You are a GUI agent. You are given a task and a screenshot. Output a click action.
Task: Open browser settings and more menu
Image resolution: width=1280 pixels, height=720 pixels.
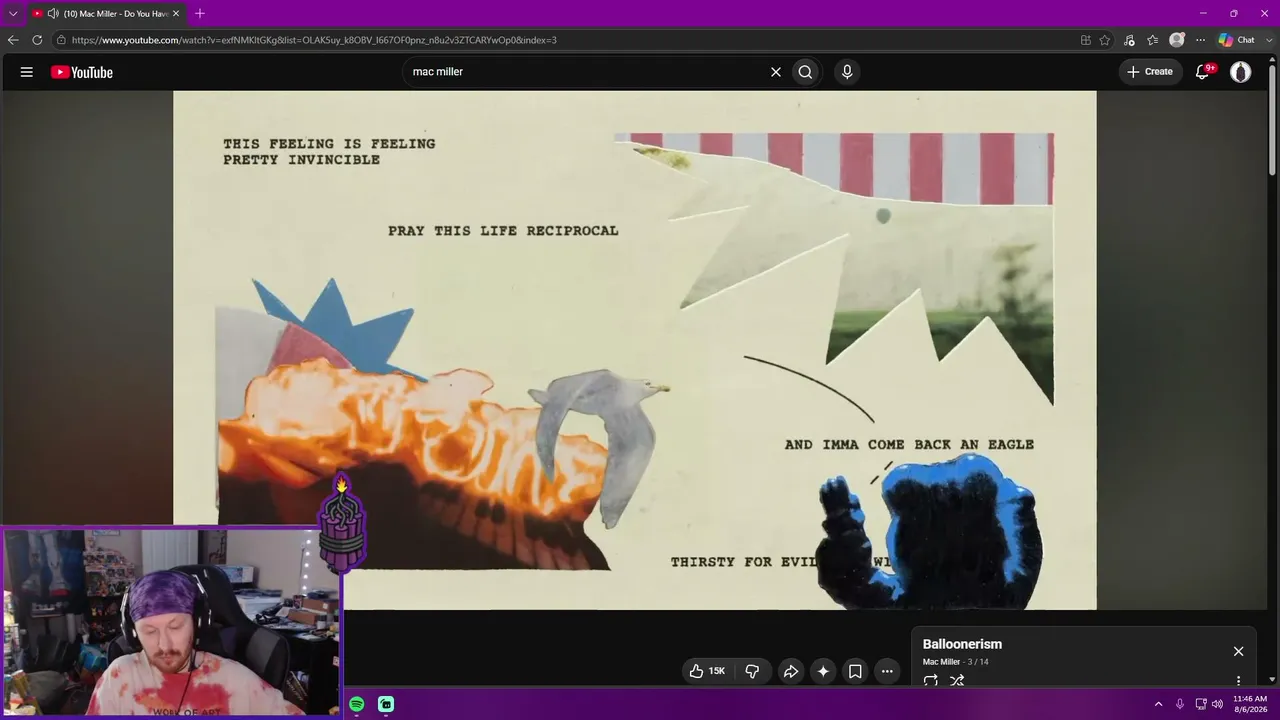pyautogui.click(x=1201, y=40)
